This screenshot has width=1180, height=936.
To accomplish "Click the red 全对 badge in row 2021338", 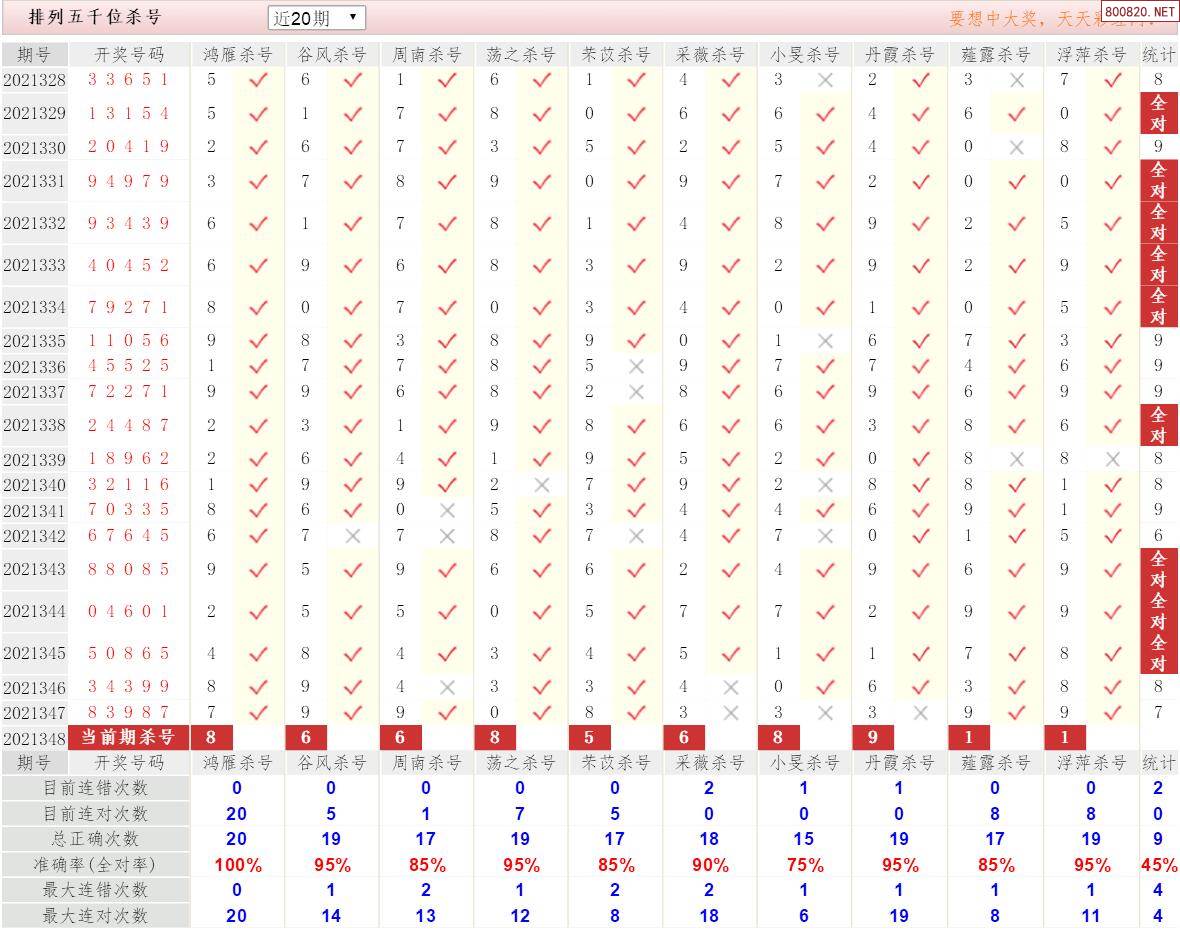I will [x=1158, y=425].
